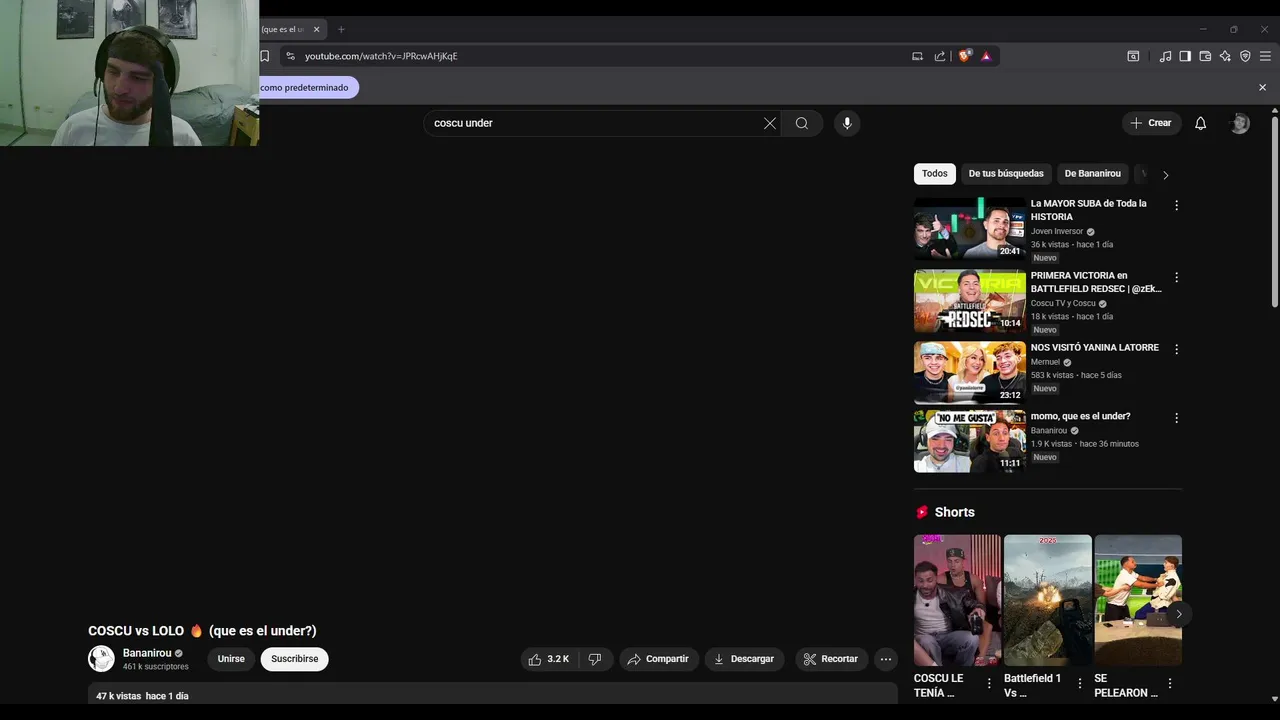The height and width of the screenshot is (720, 1280).
Task: Select De tus búsquedas chip
Action: 1006,174
